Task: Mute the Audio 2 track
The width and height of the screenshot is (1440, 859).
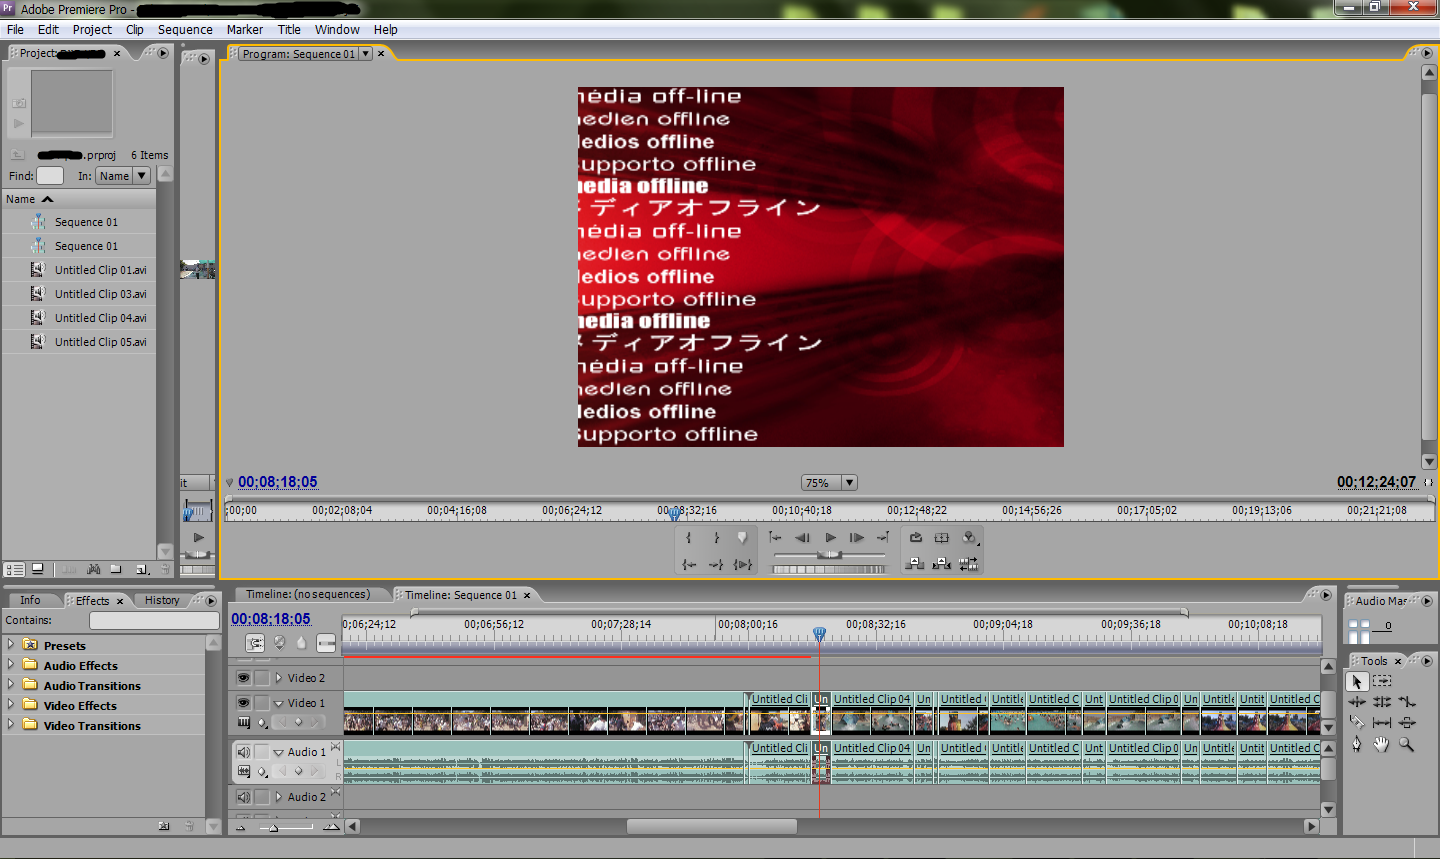Action: tap(243, 797)
